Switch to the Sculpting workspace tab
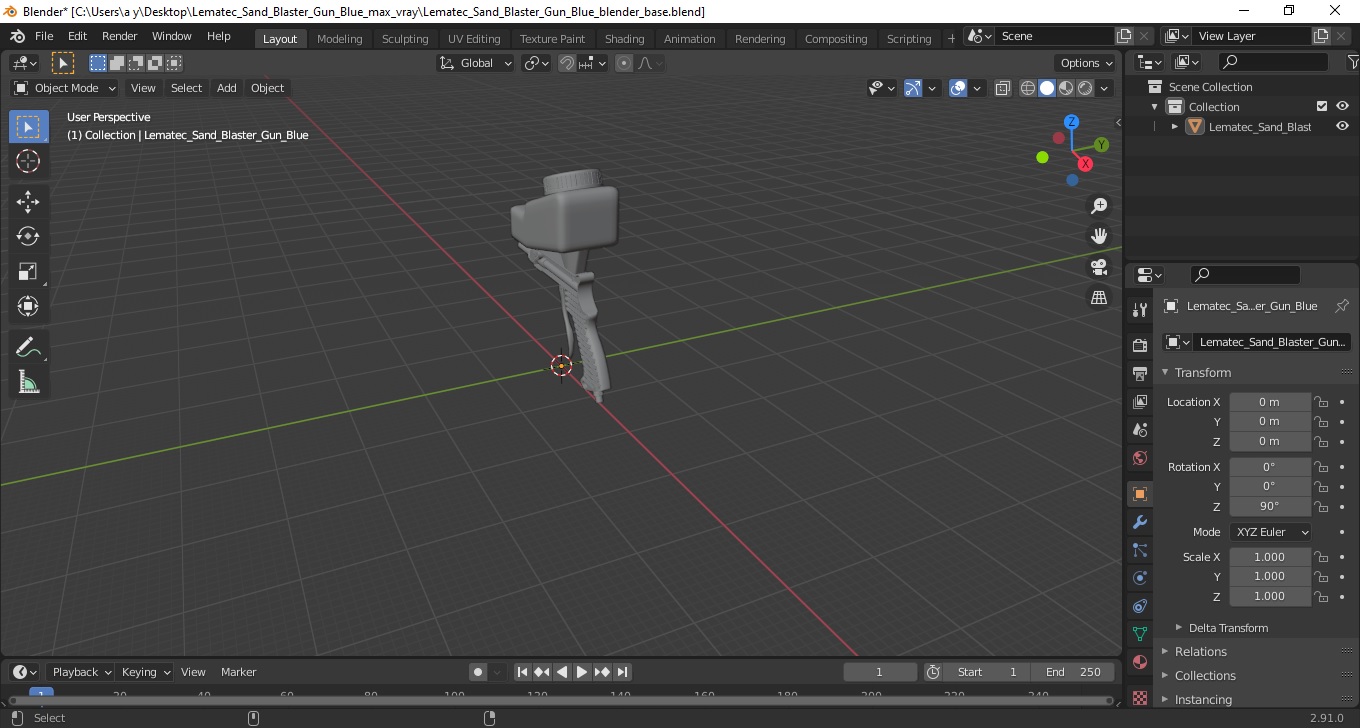 pyautogui.click(x=405, y=39)
